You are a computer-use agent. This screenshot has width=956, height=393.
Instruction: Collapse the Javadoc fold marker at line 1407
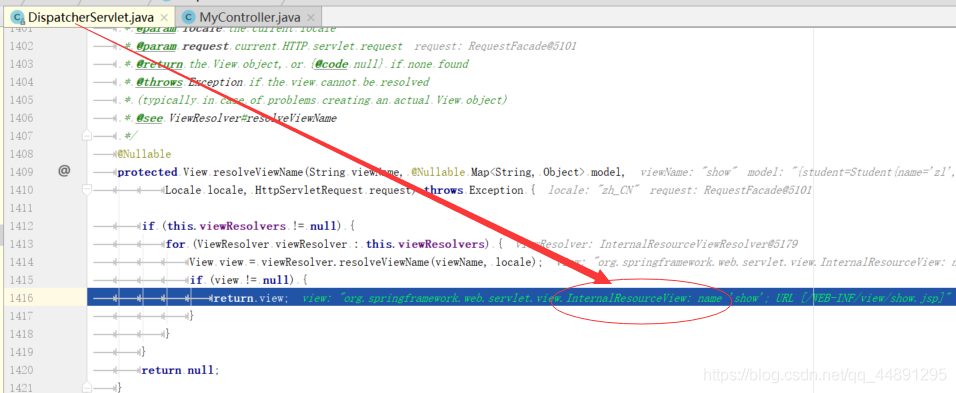(87, 135)
